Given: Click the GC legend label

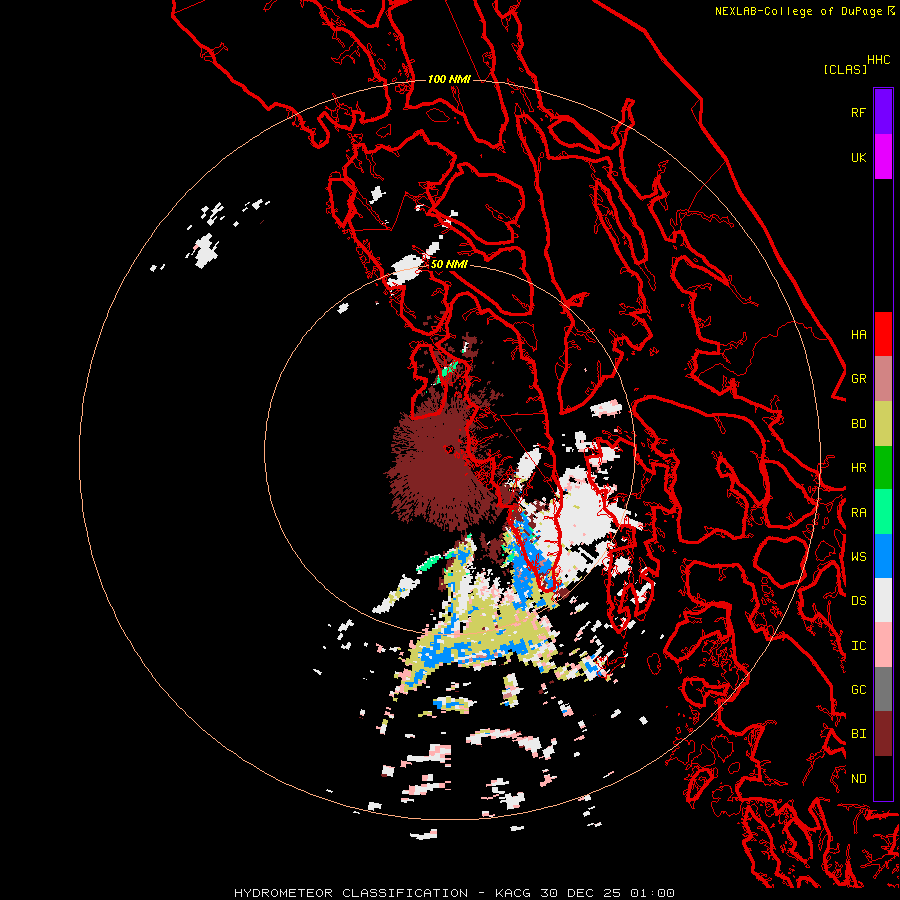Looking at the screenshot, I should tap(858, 690).
